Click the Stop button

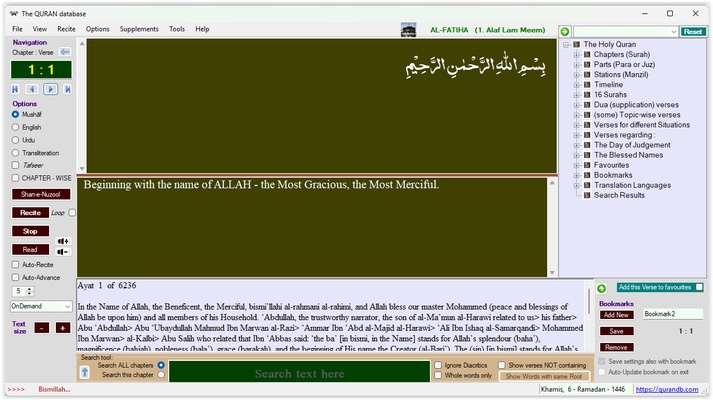pyautogui.click(x=30, y=231)
